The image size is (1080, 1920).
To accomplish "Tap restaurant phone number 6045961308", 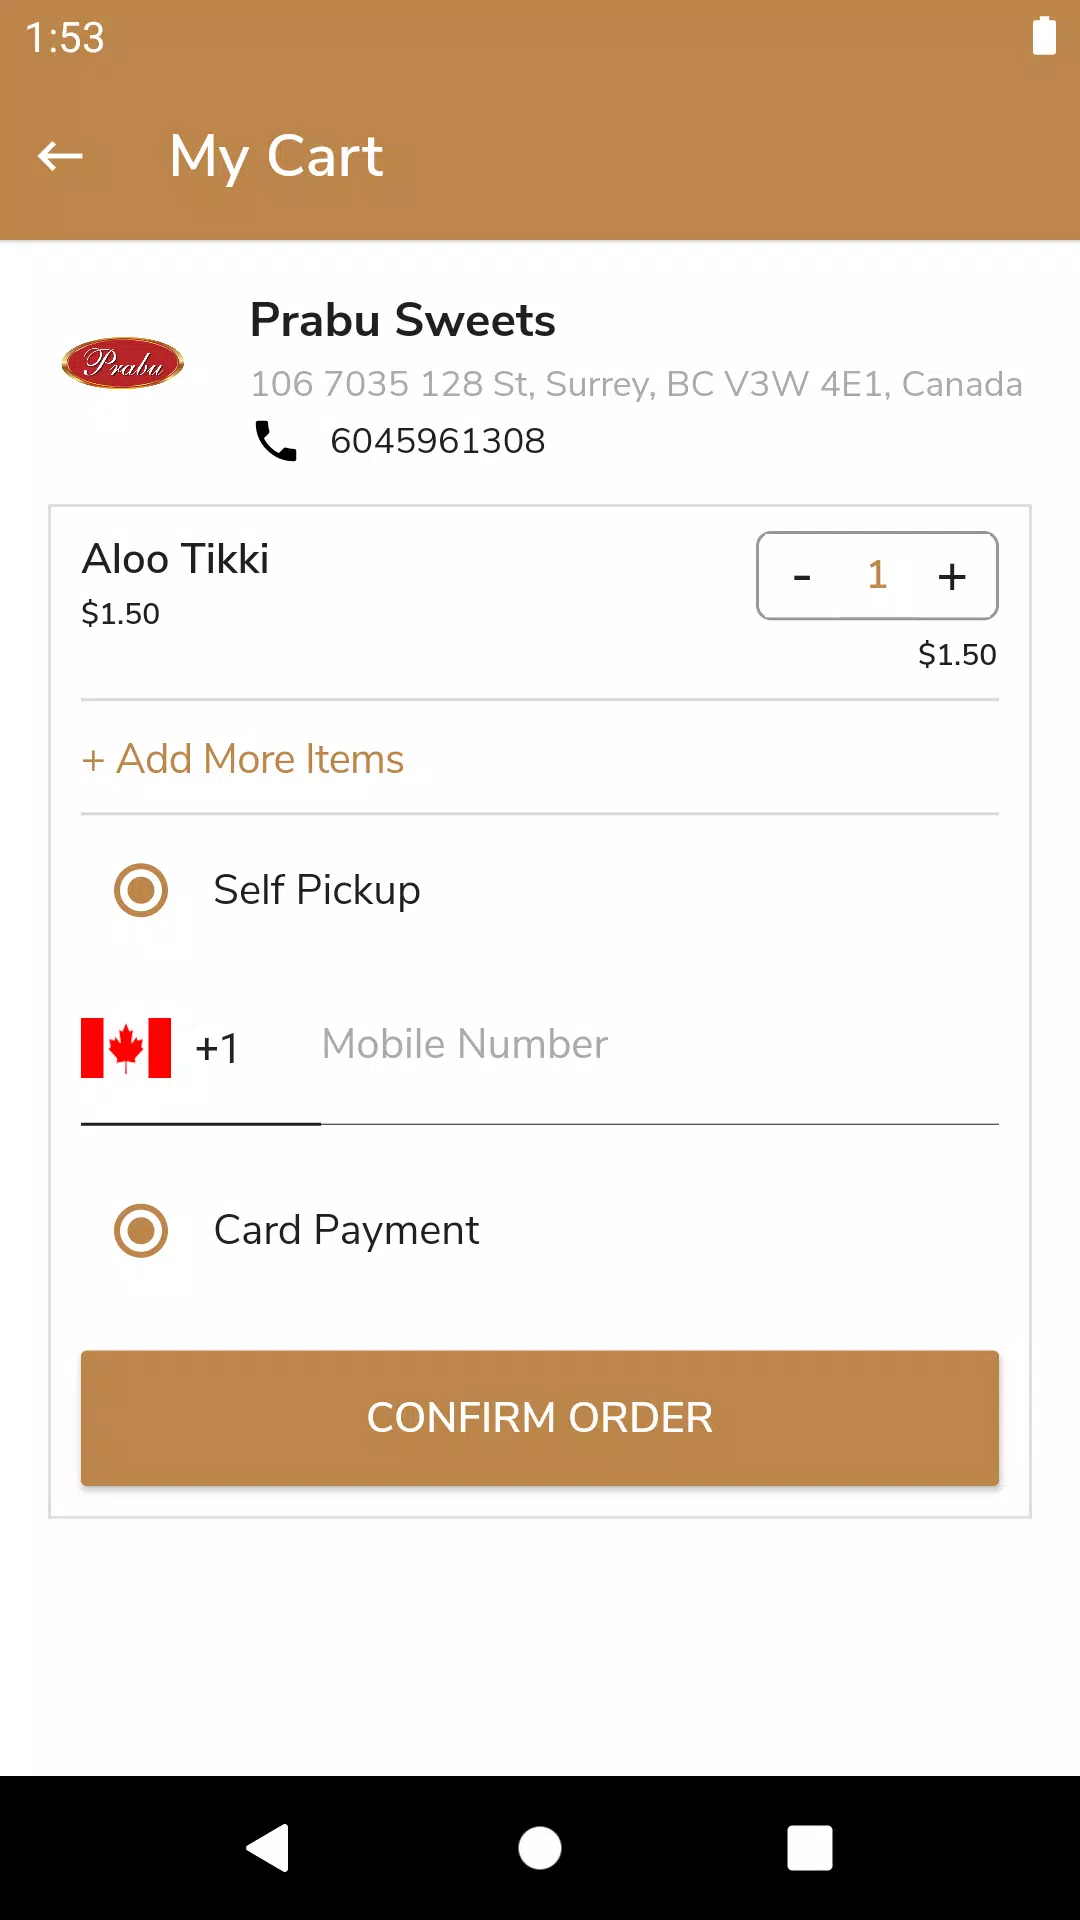I will 438,441.
